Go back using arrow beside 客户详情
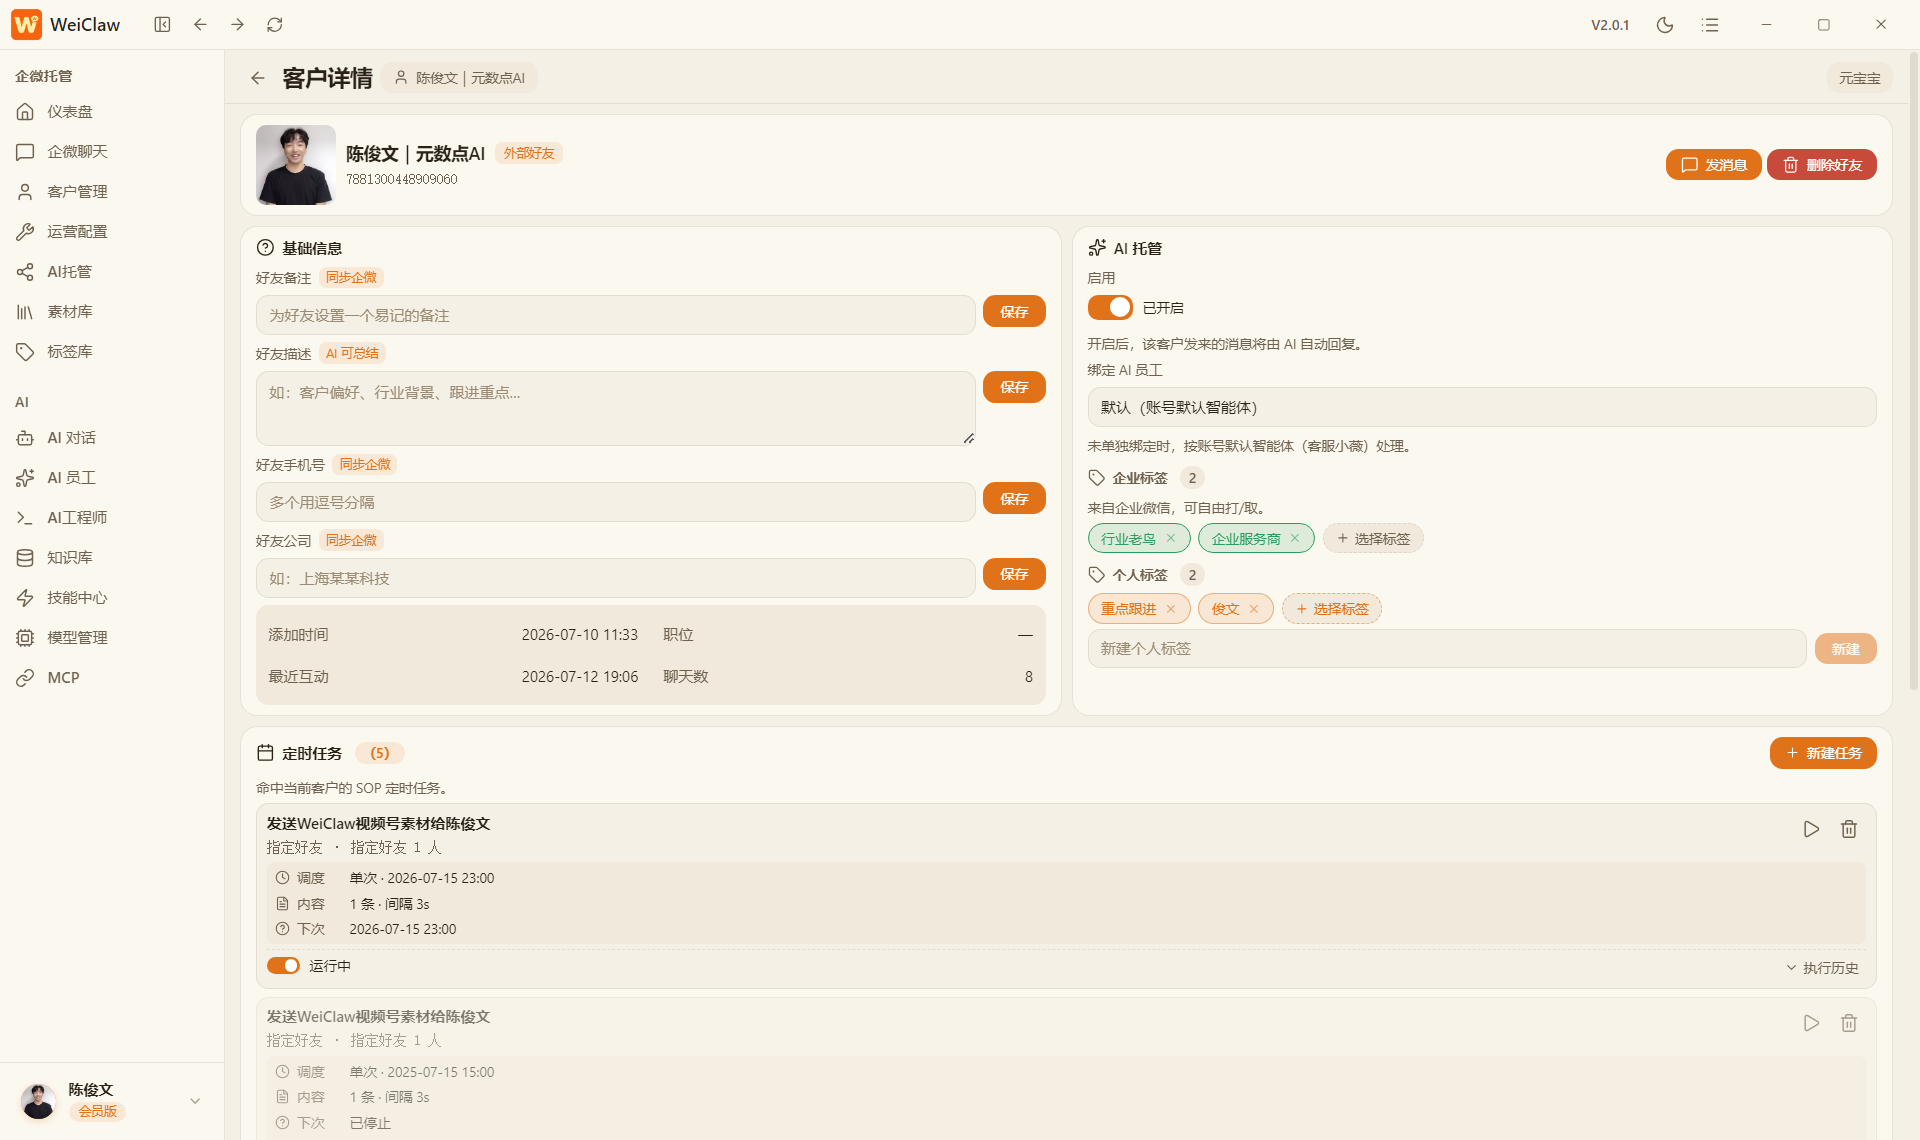The image size is (1920, 1140). click(x=258, y=78)
